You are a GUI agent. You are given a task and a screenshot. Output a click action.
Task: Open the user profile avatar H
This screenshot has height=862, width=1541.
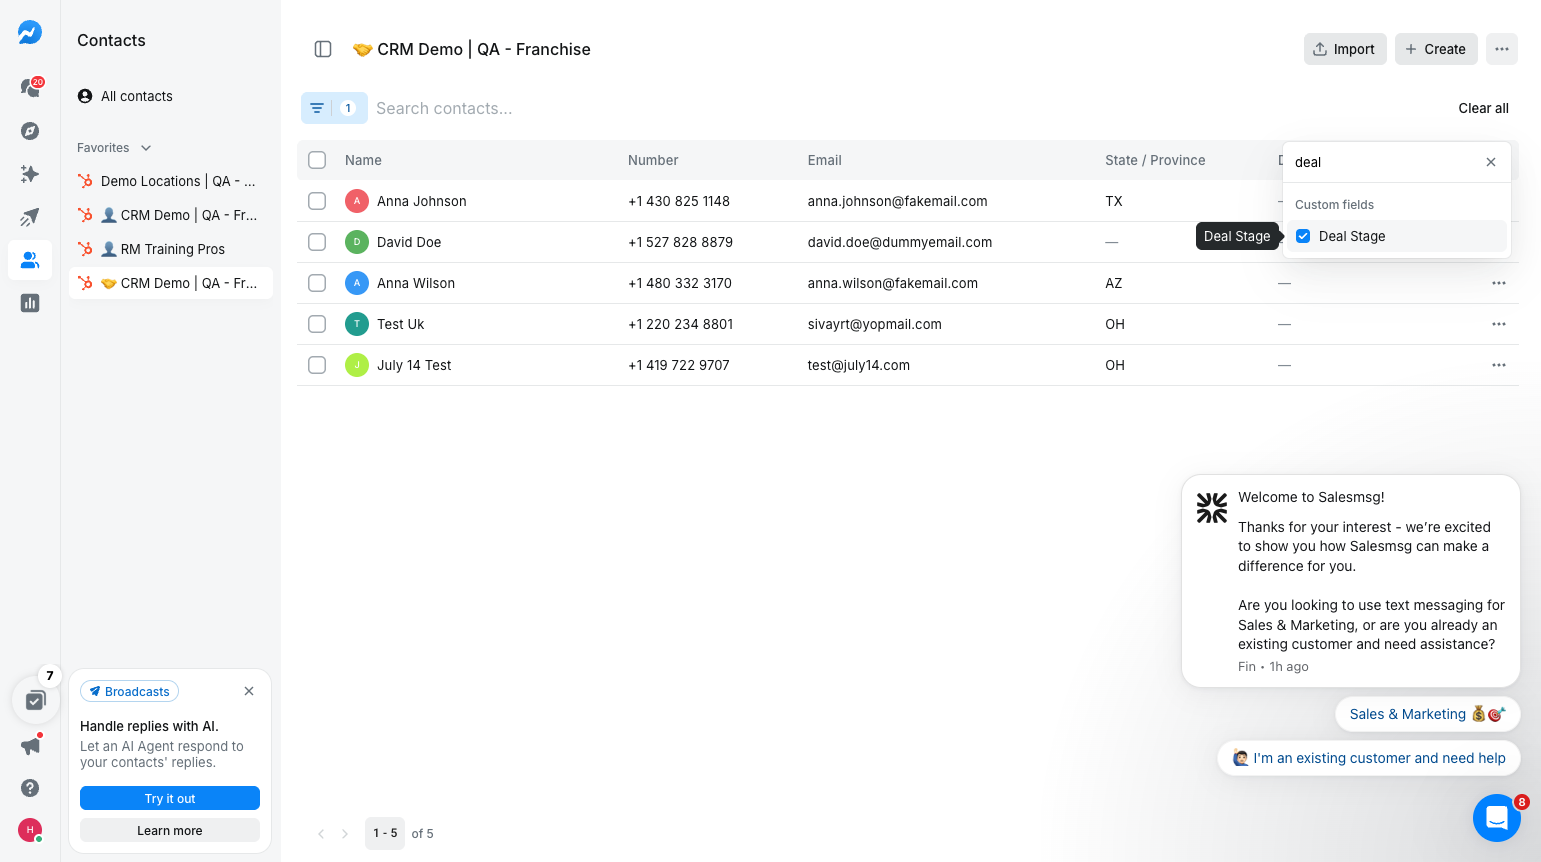click(30, 830)
